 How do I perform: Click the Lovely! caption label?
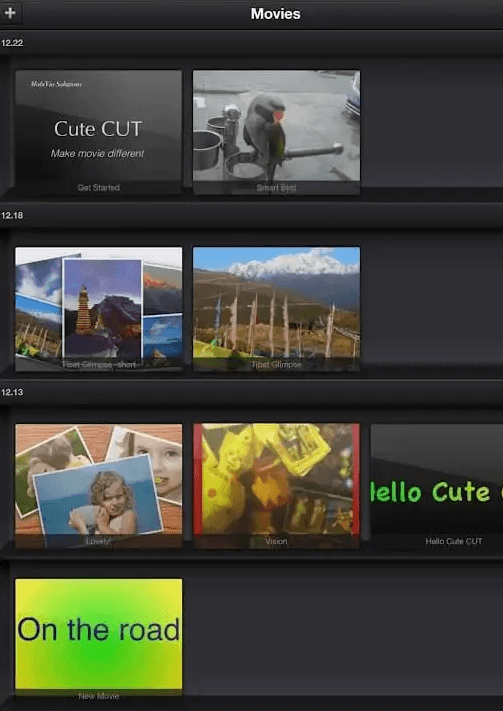(x=98, y=541)
